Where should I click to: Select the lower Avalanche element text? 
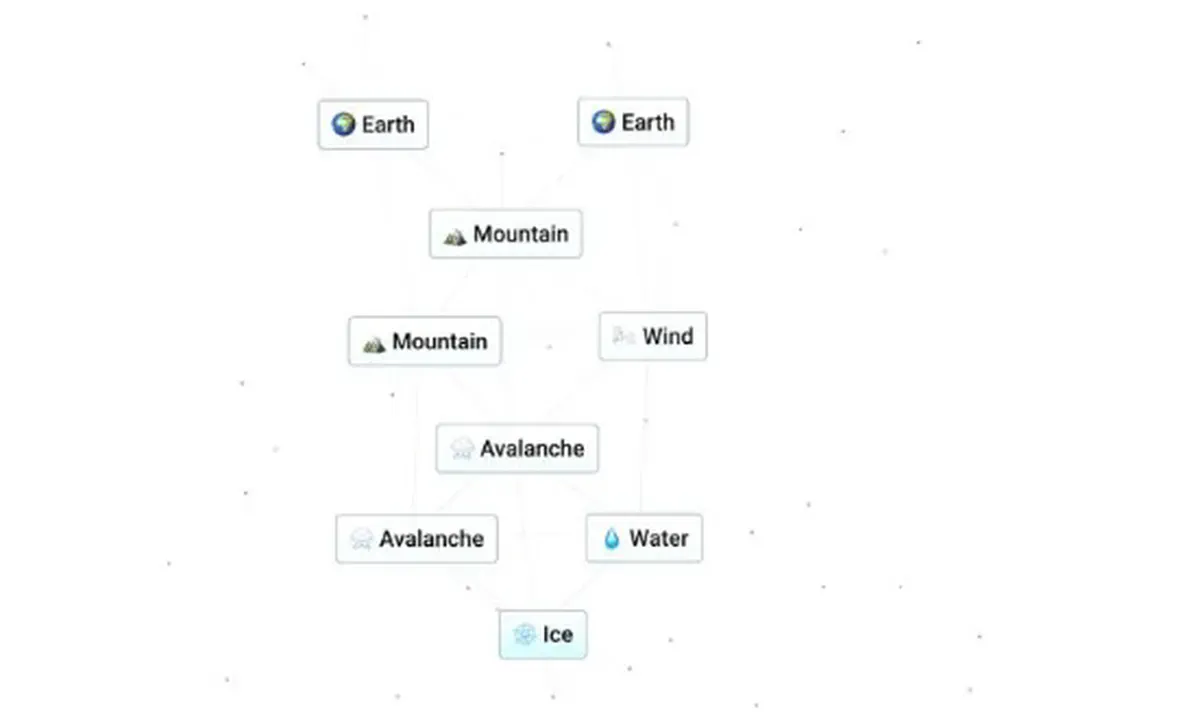(431, 539)
